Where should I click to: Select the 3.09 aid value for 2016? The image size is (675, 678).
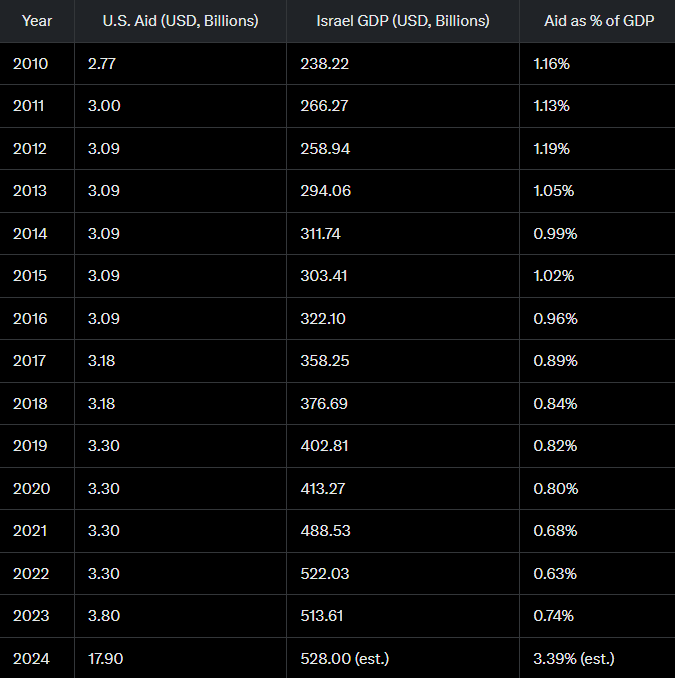103,319
